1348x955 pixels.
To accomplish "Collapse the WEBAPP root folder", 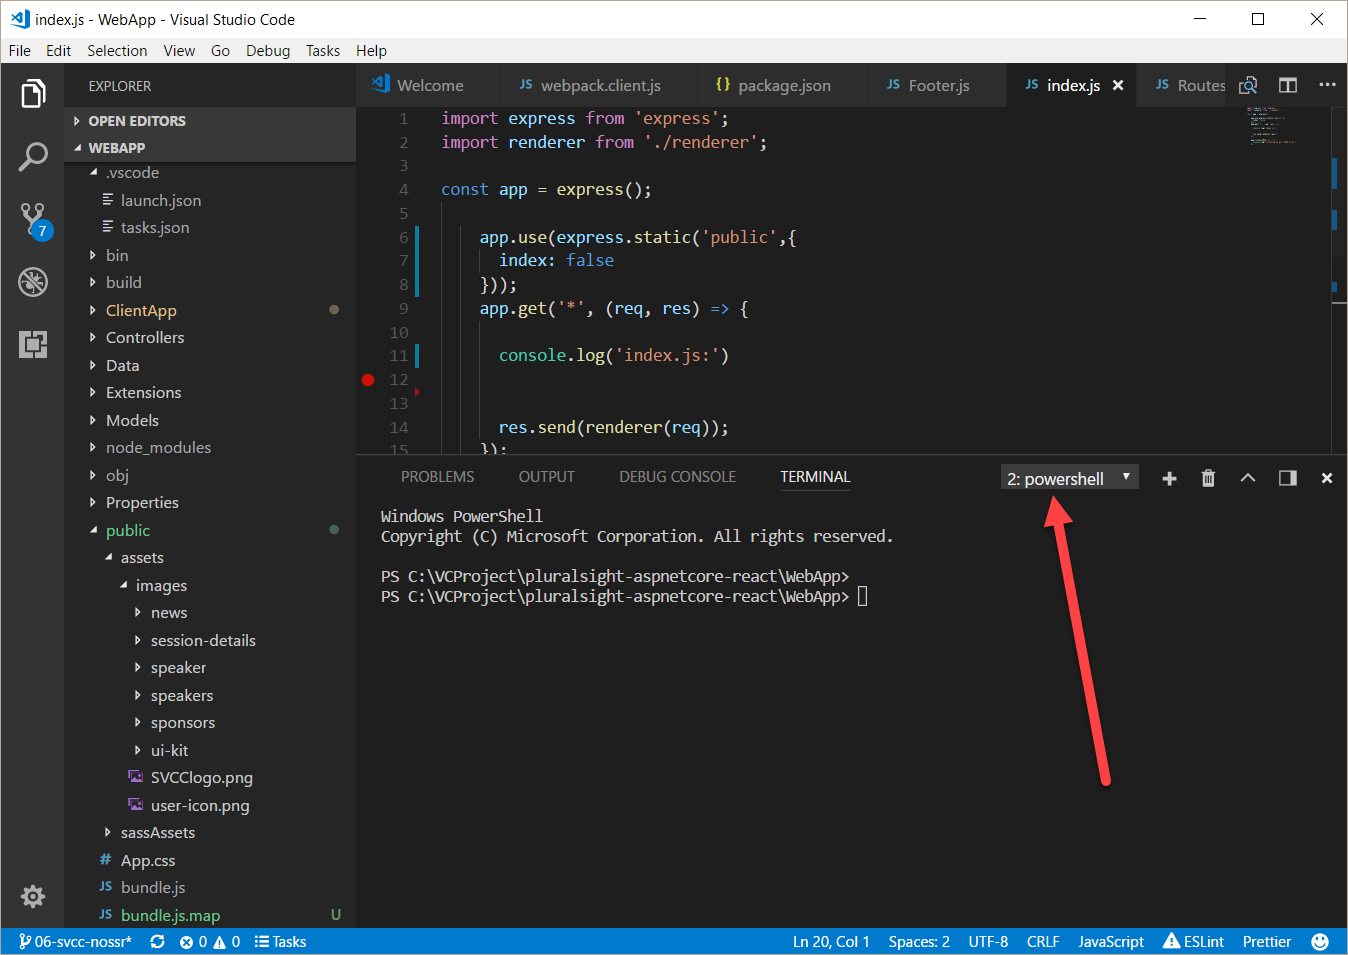I will click(210, 148).
